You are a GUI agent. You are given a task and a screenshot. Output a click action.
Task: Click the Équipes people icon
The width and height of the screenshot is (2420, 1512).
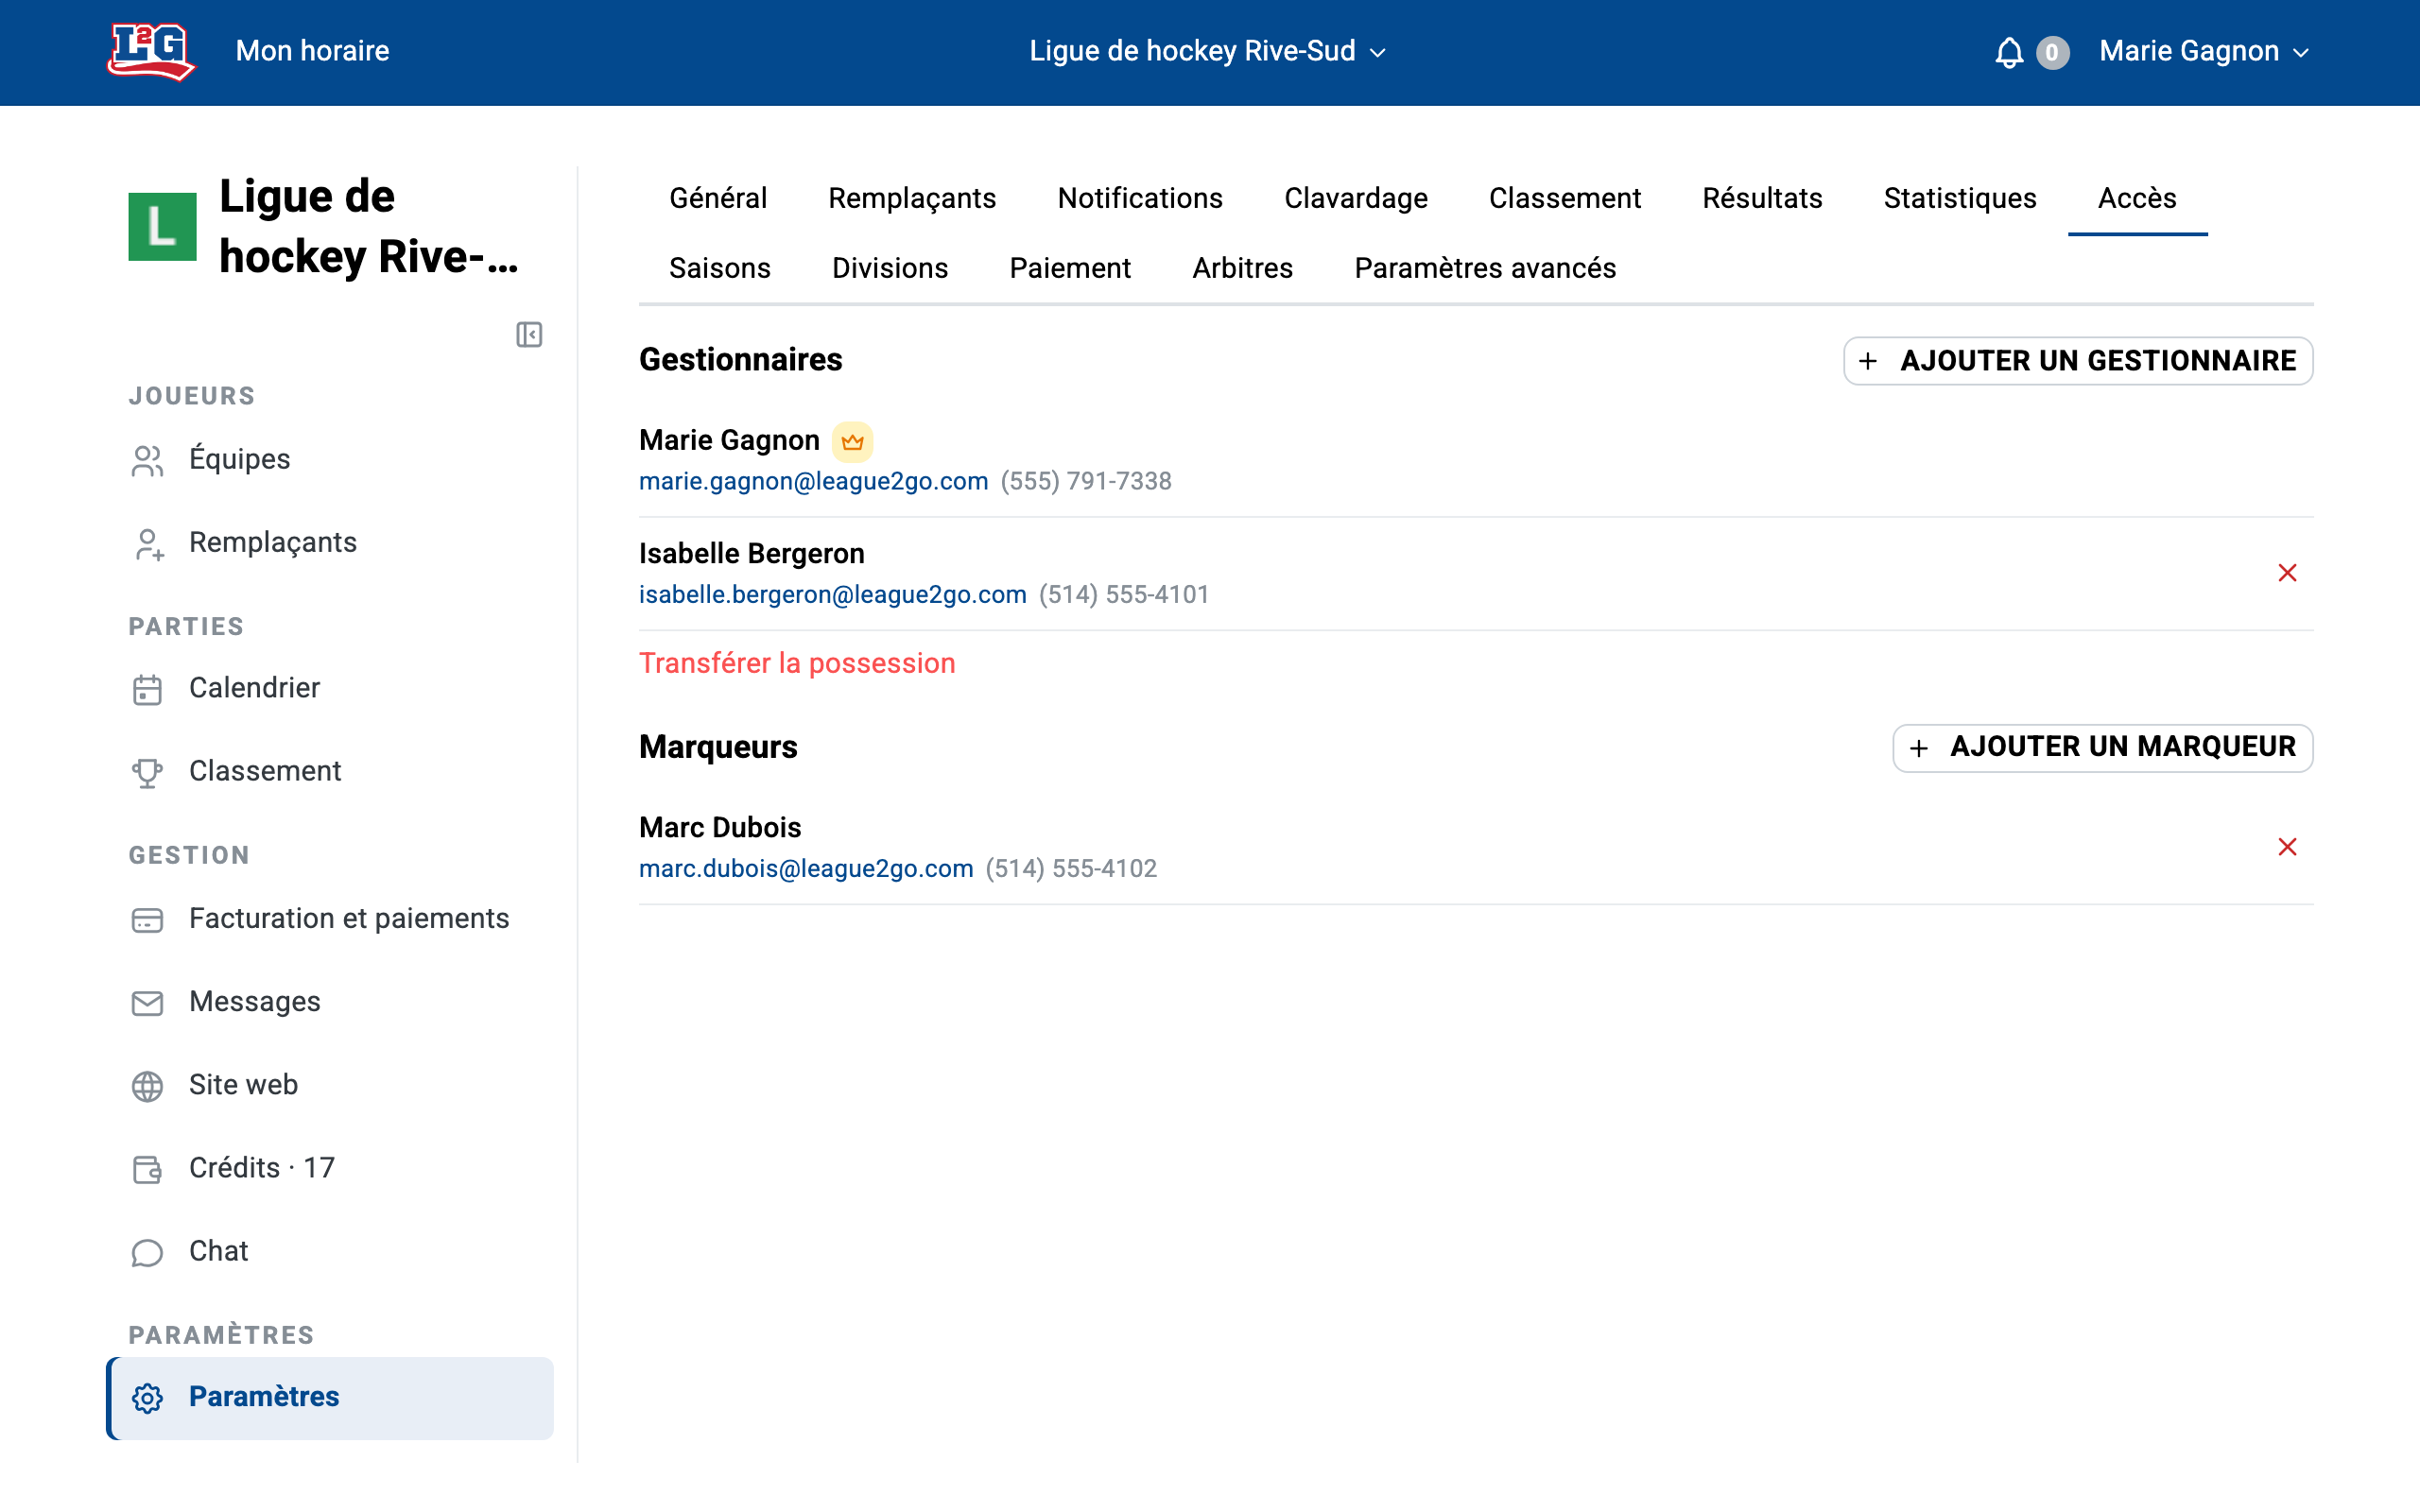(x=147, y=460)
